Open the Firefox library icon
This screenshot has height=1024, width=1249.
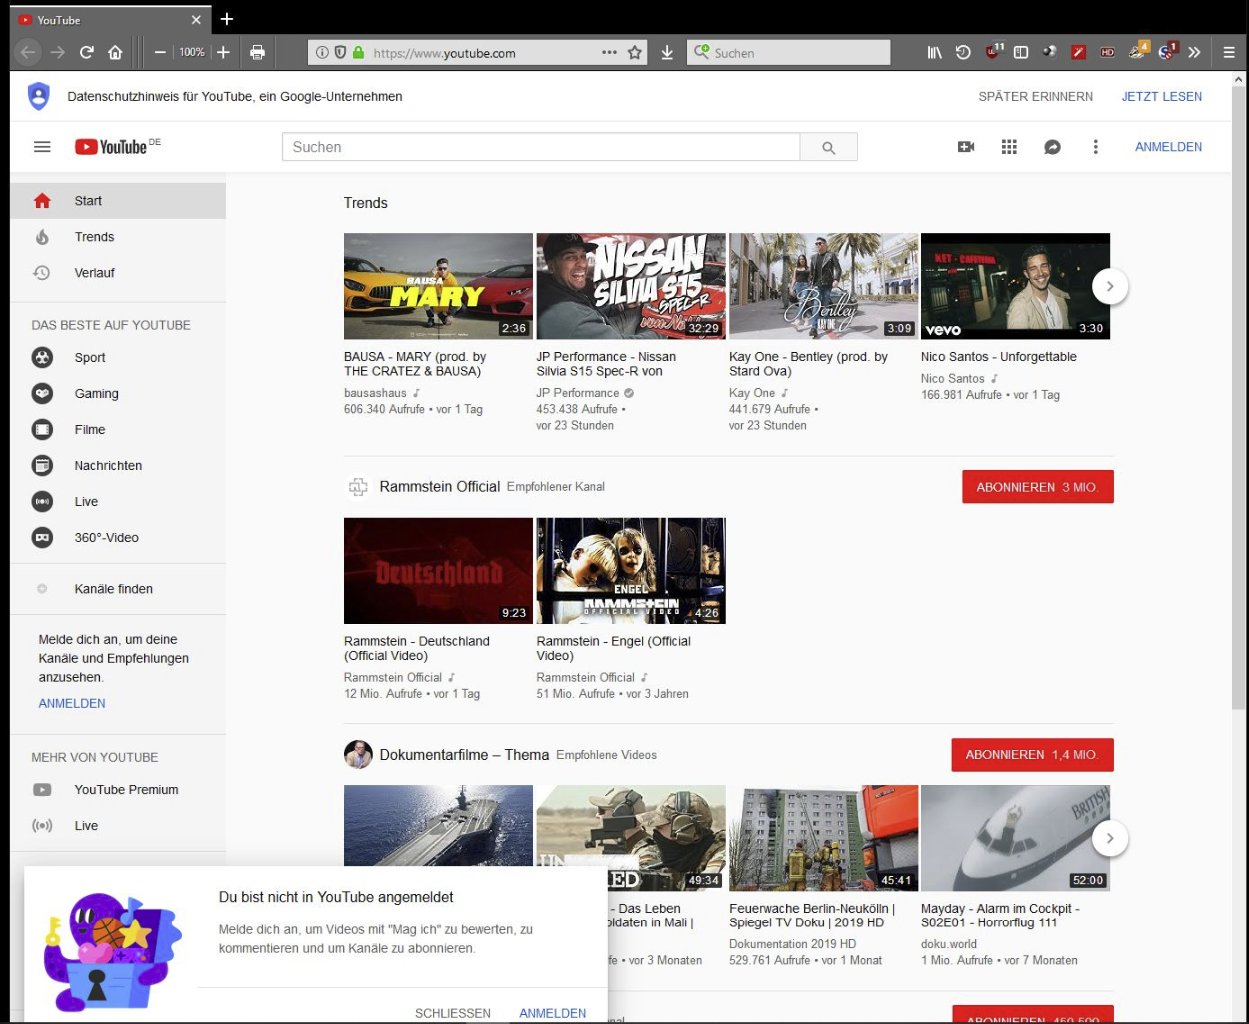[934, 52]
